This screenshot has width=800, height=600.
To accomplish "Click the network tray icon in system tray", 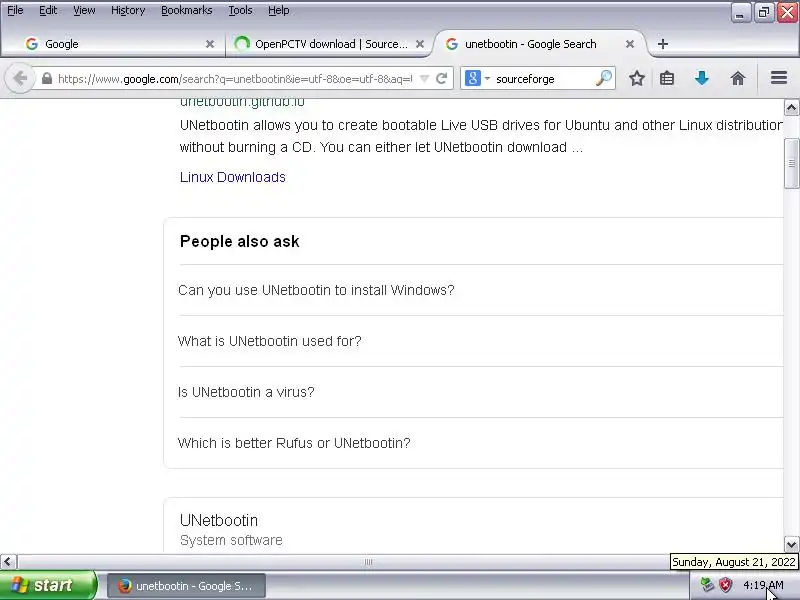I will click(x=707, y=585).
